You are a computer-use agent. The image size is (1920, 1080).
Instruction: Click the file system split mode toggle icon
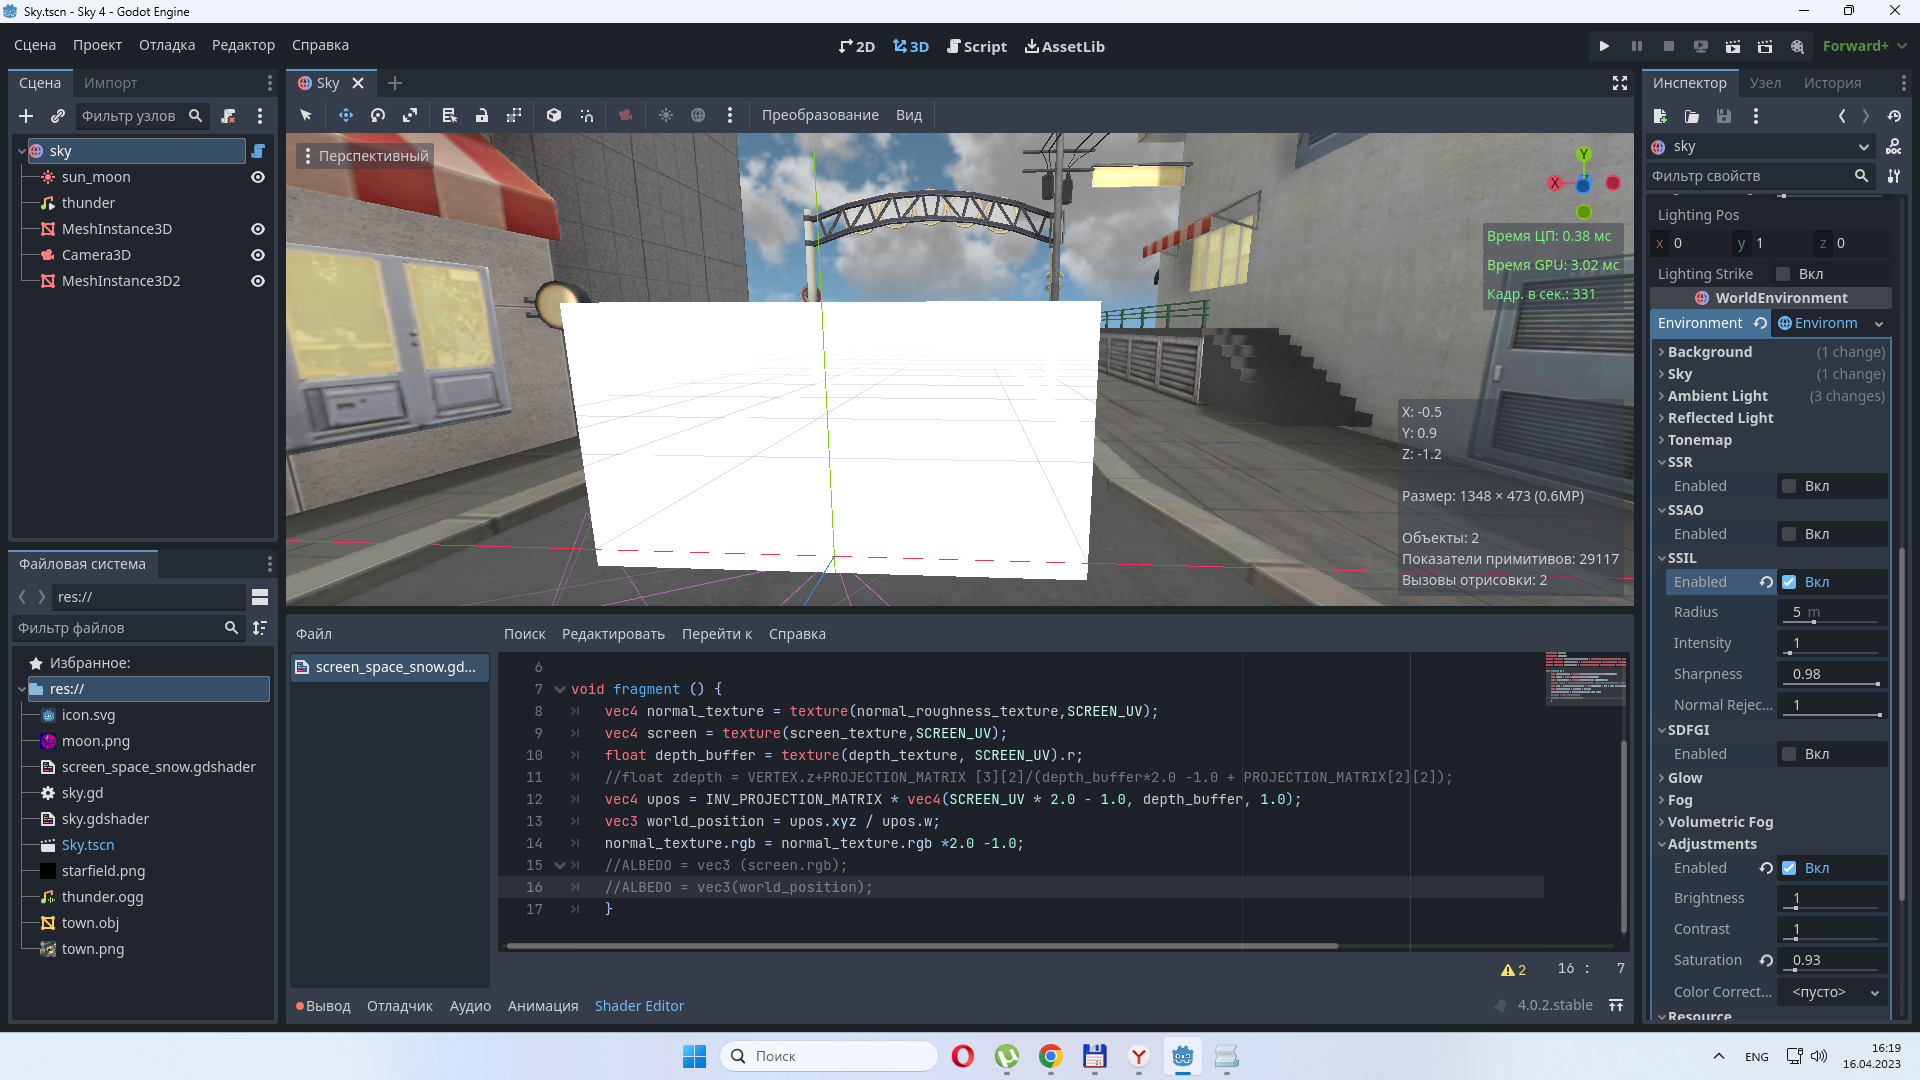[260, 597]
